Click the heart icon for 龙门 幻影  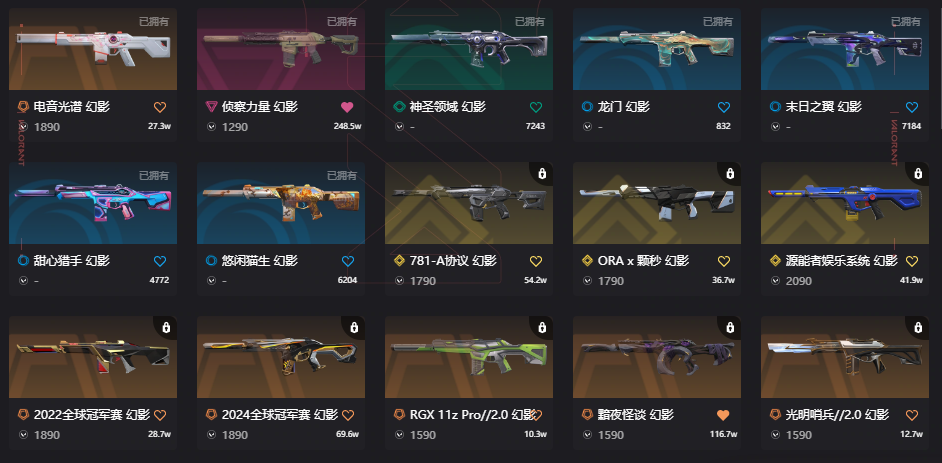(x=724, y=107)
